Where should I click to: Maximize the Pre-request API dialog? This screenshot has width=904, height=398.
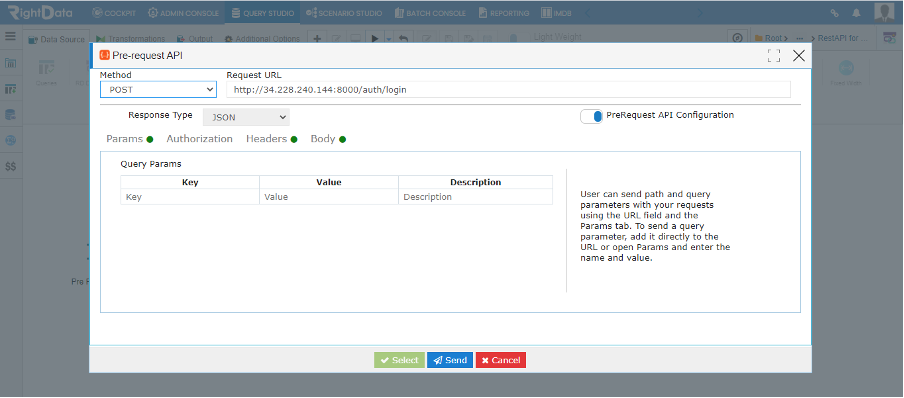(x=774, y=55)
